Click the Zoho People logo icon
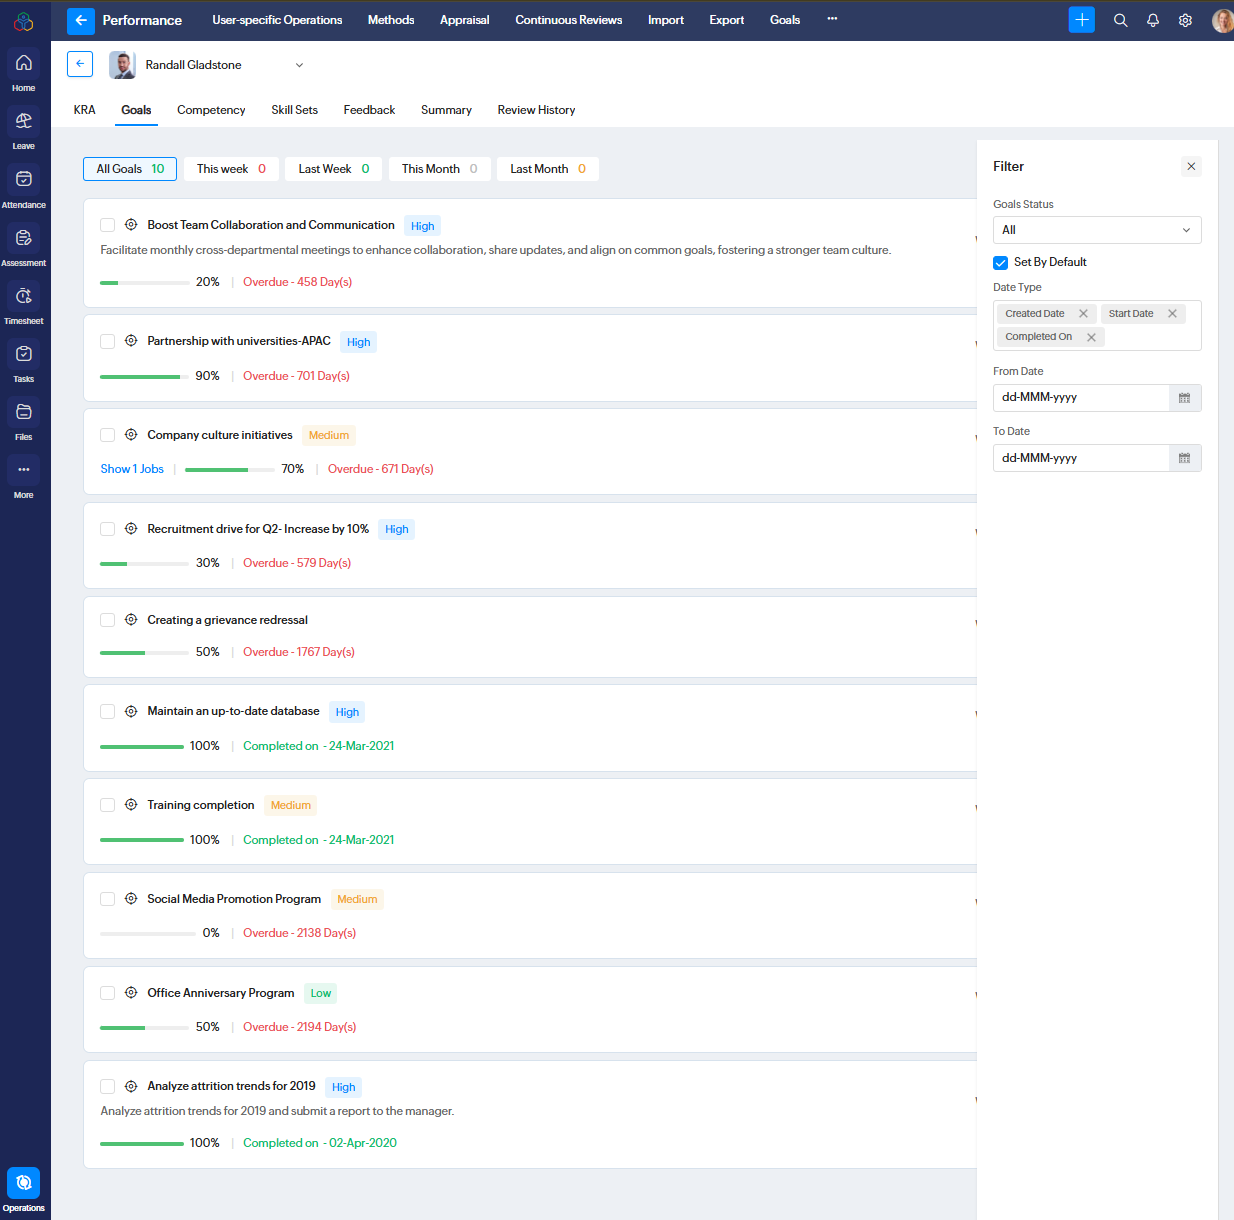 23,21
